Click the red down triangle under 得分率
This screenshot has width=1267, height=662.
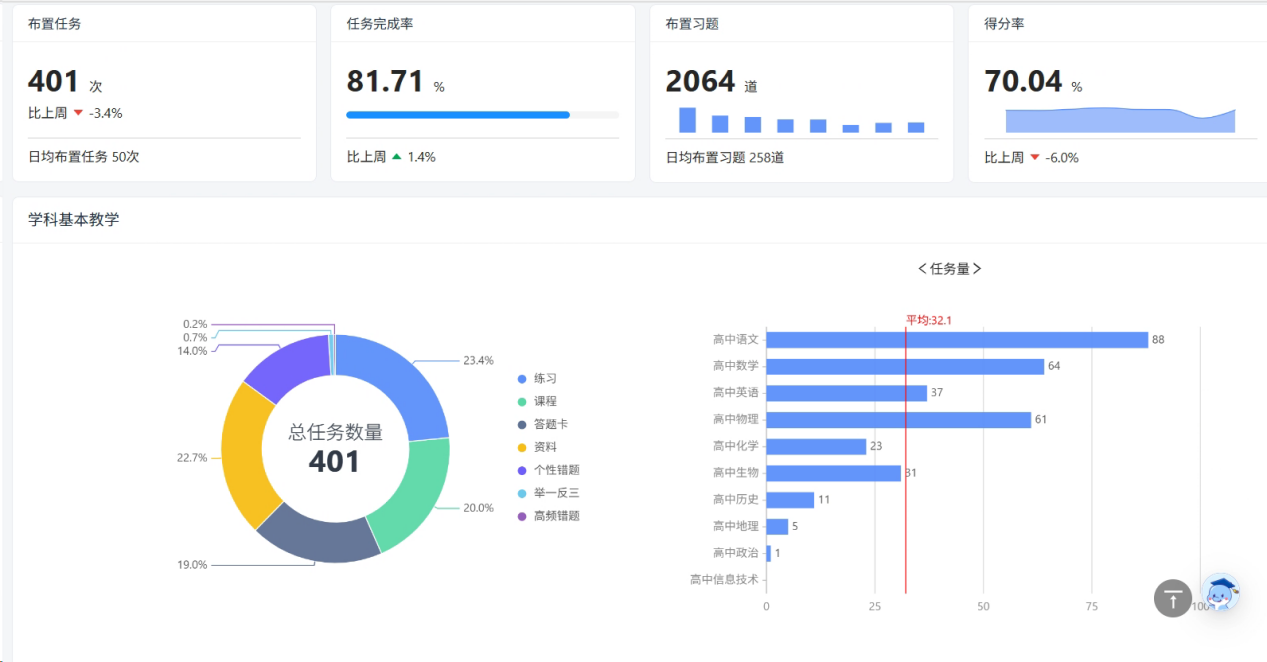(1034, 157)
